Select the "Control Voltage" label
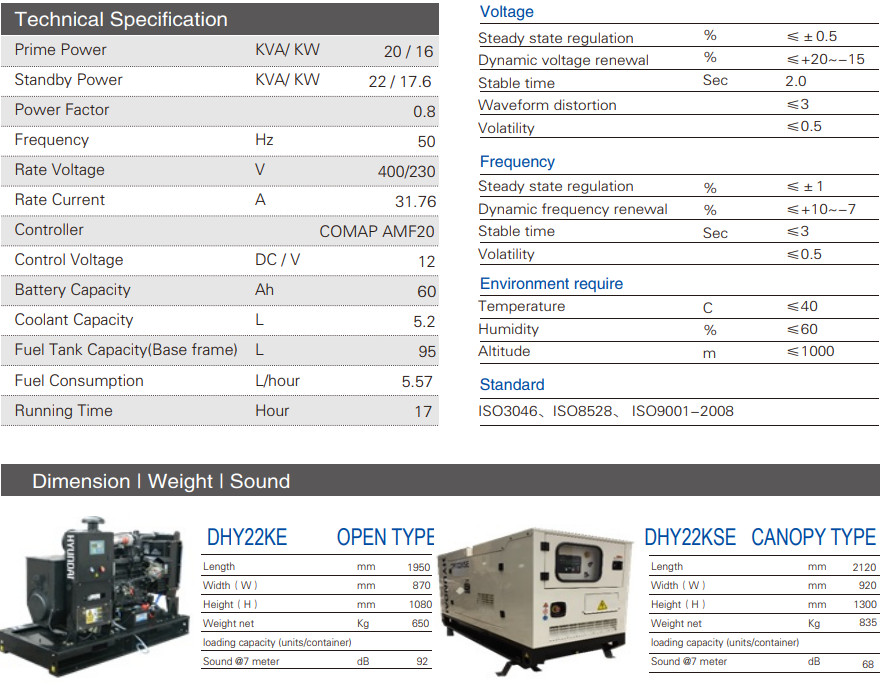The width and height of the screenshot is (881, 694). pyautogui.click(x=69, y=260)
